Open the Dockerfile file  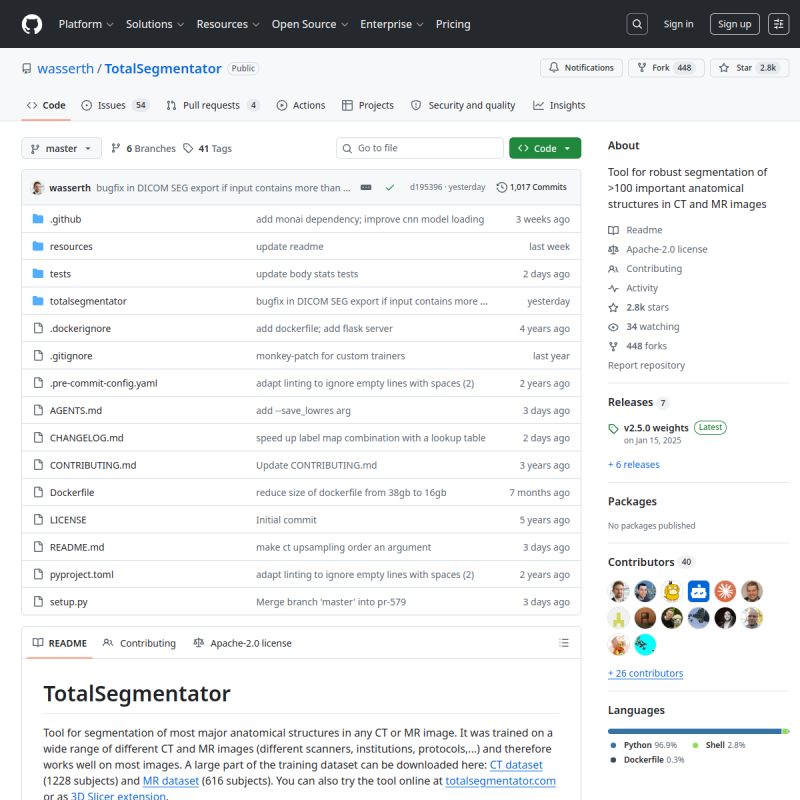(72, 492)
